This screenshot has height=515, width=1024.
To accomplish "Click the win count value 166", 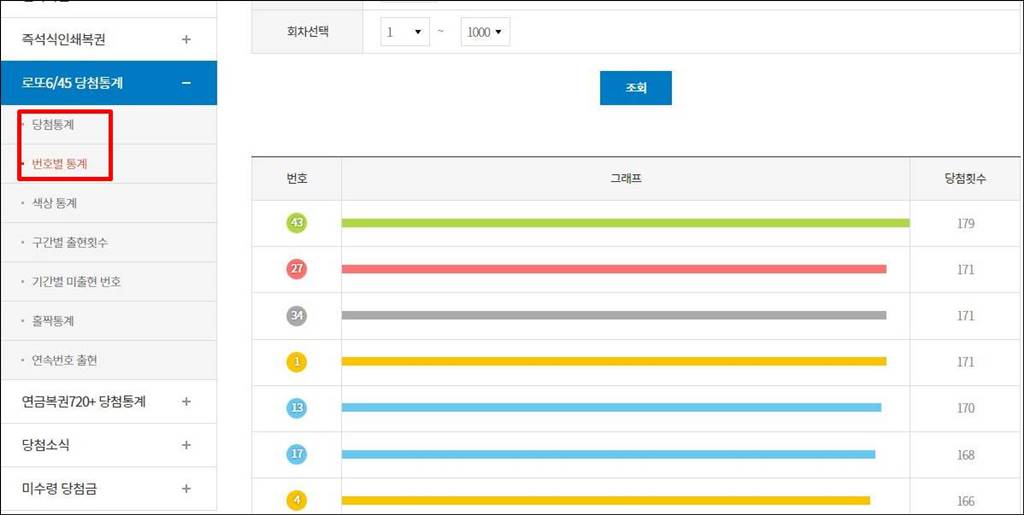I will [966, 501].
